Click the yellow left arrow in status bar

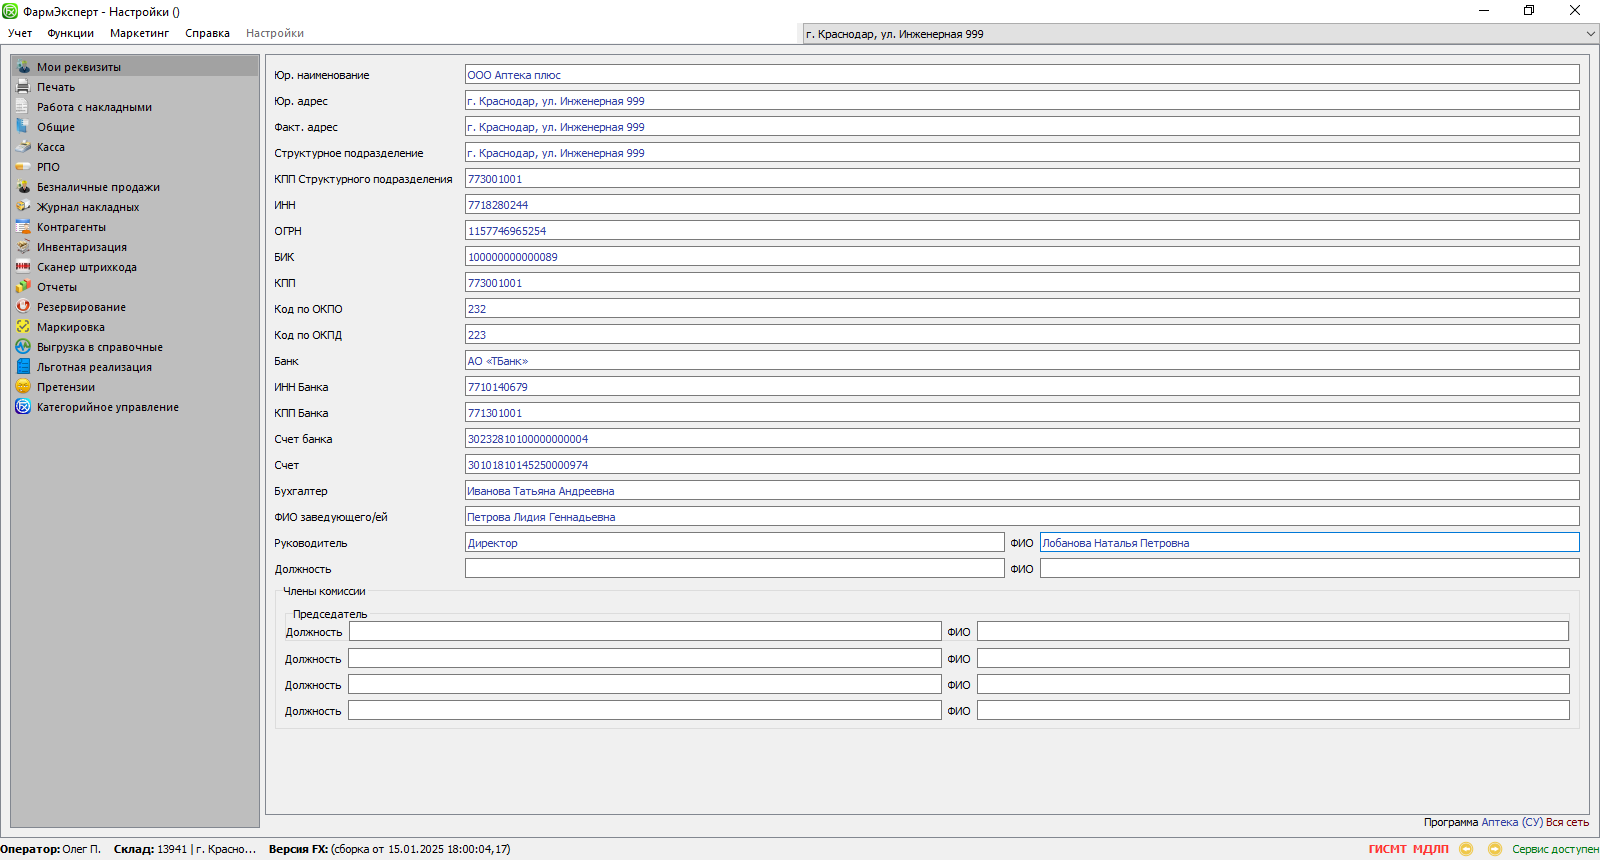click(1466, 849)
